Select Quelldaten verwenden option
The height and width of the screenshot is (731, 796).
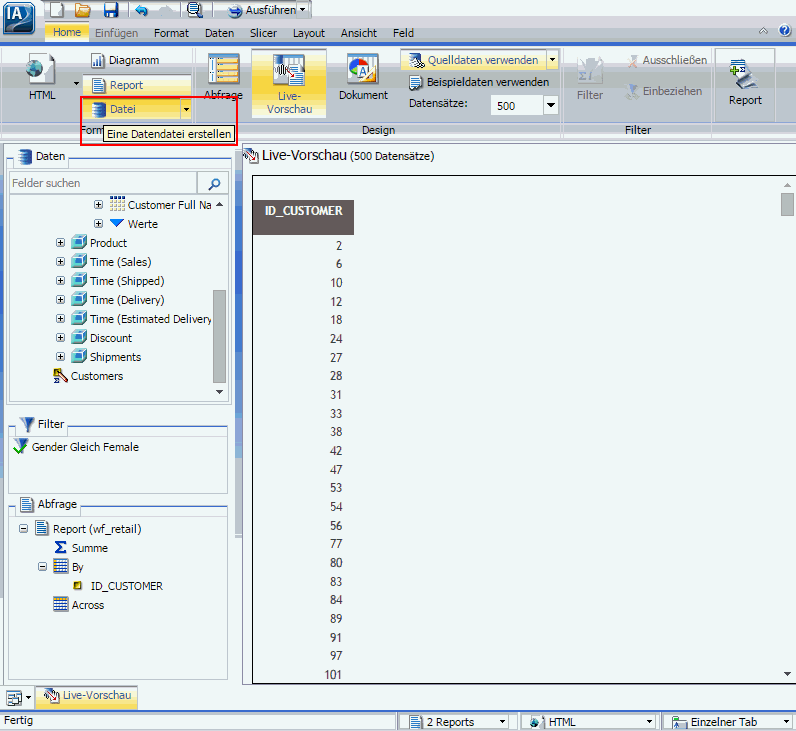click(x=474, y=60)
